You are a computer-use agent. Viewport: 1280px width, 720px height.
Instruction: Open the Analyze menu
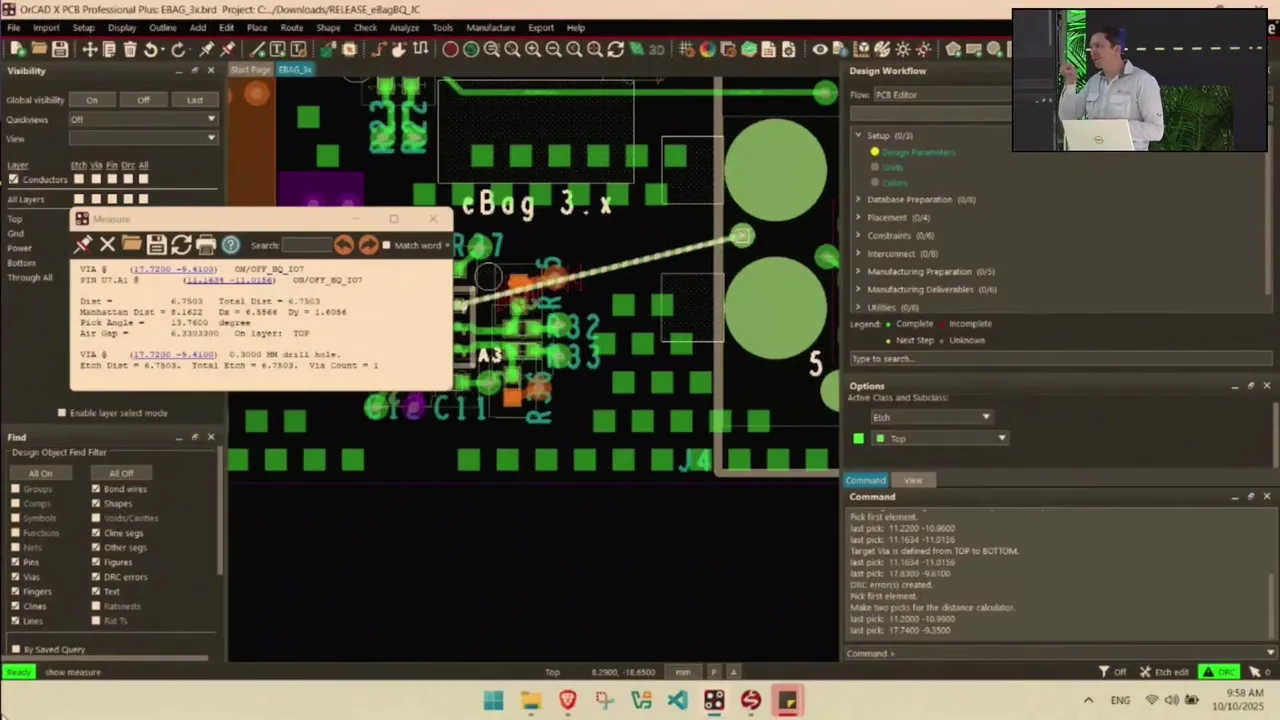pyautogui.click(x=404, y=27)
